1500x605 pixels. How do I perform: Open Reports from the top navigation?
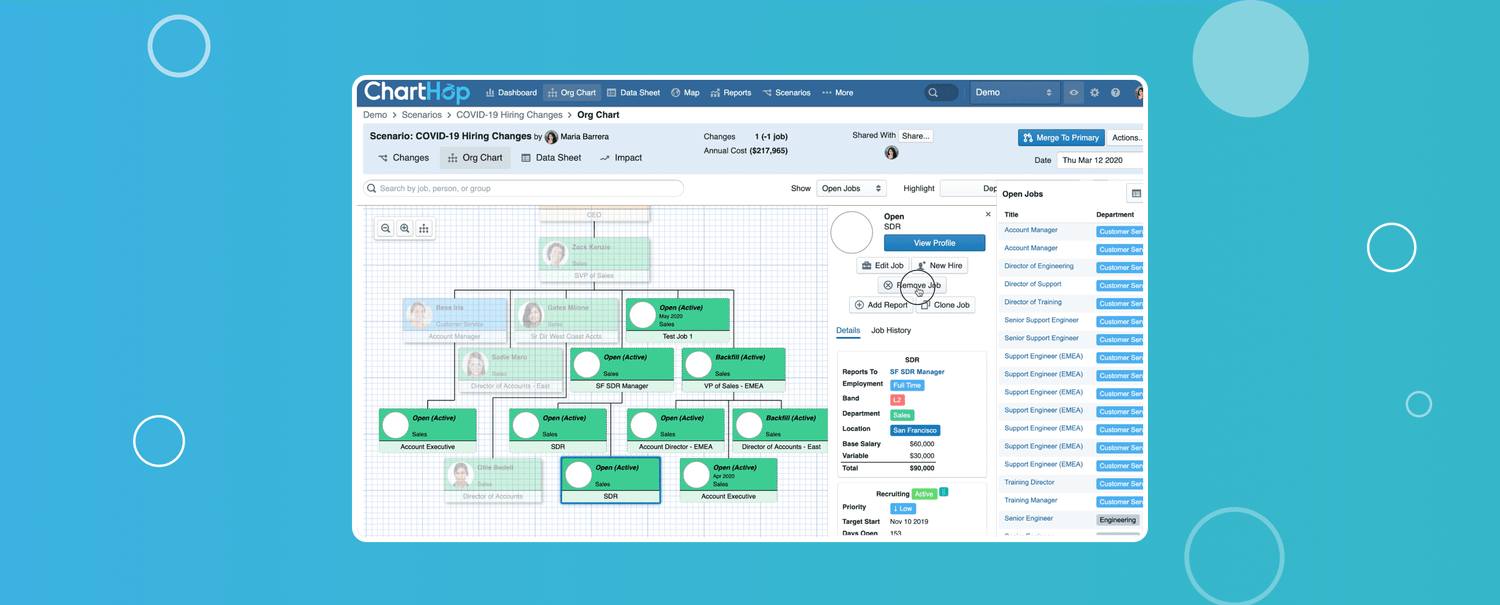click(x=731, y=93)
